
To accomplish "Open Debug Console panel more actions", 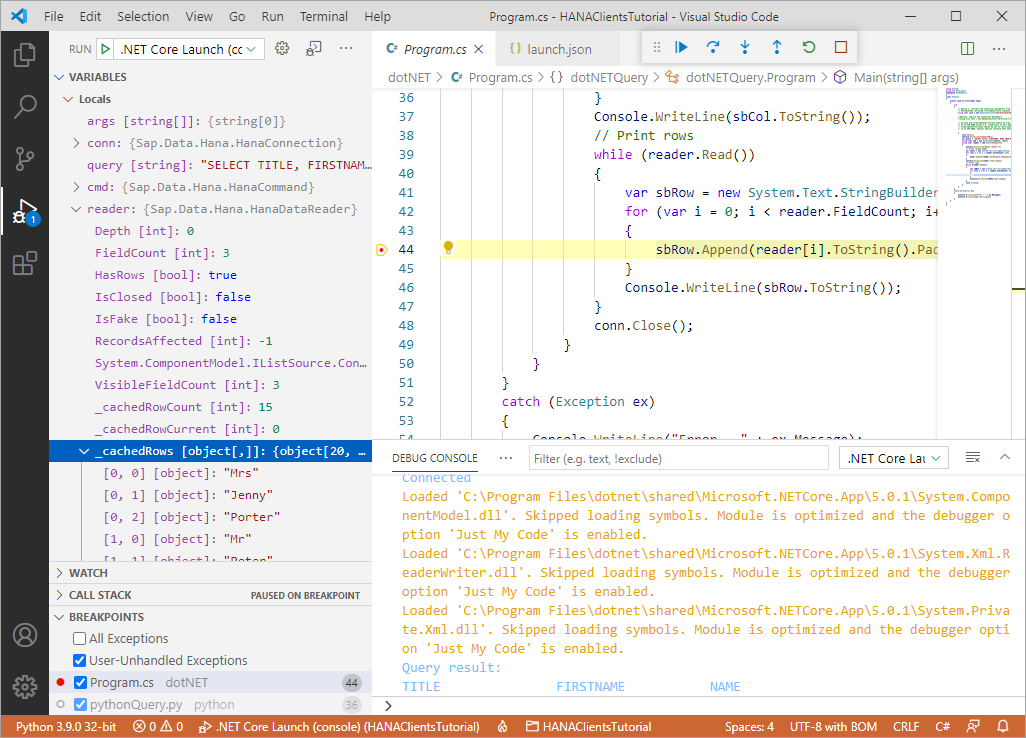I will [506, 458].
